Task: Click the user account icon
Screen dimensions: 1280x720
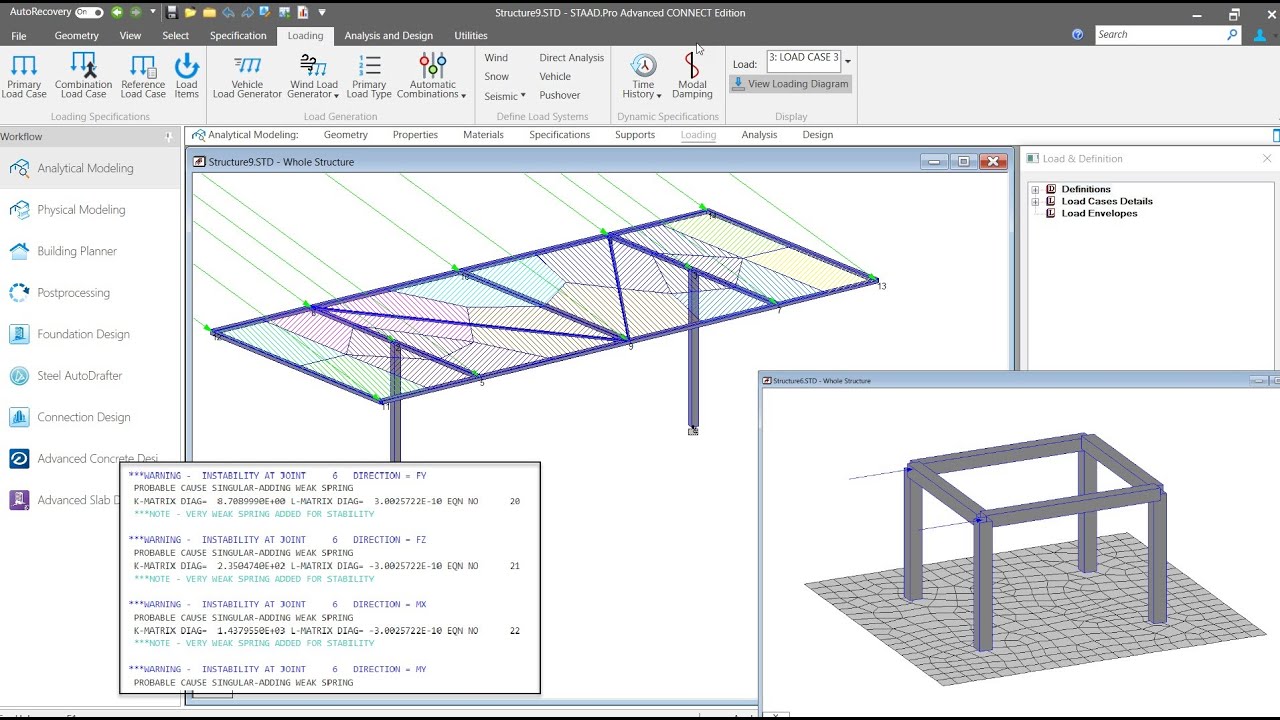Action: coord(1260,34)
